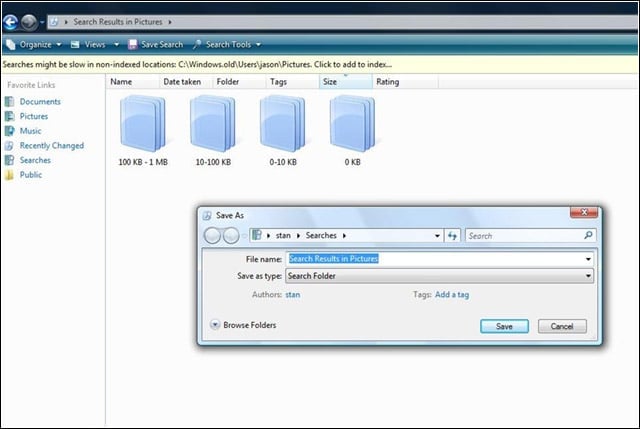
Task: Click the location icon in Save As address bar
Action: tap(257, 235)
